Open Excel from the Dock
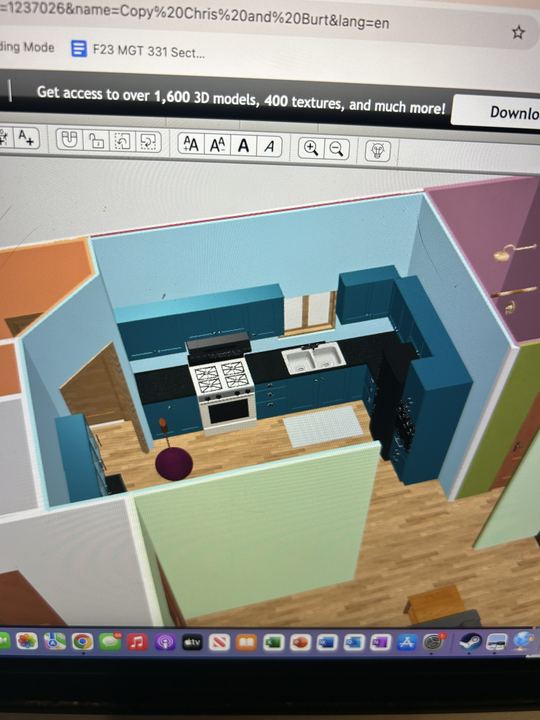The height and width of the screenshot is (720, 540). click(274, 643)
